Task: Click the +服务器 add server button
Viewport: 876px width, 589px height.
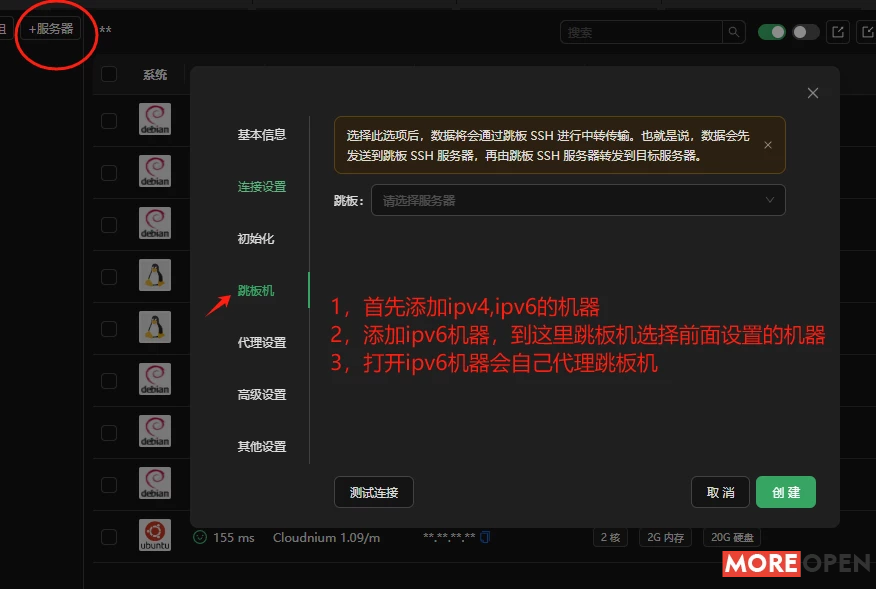Action: click(x=51, y=28)
